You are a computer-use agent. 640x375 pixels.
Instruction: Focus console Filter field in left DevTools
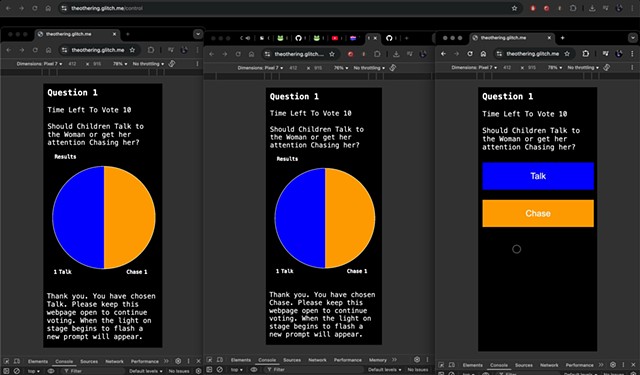(92, 371)
